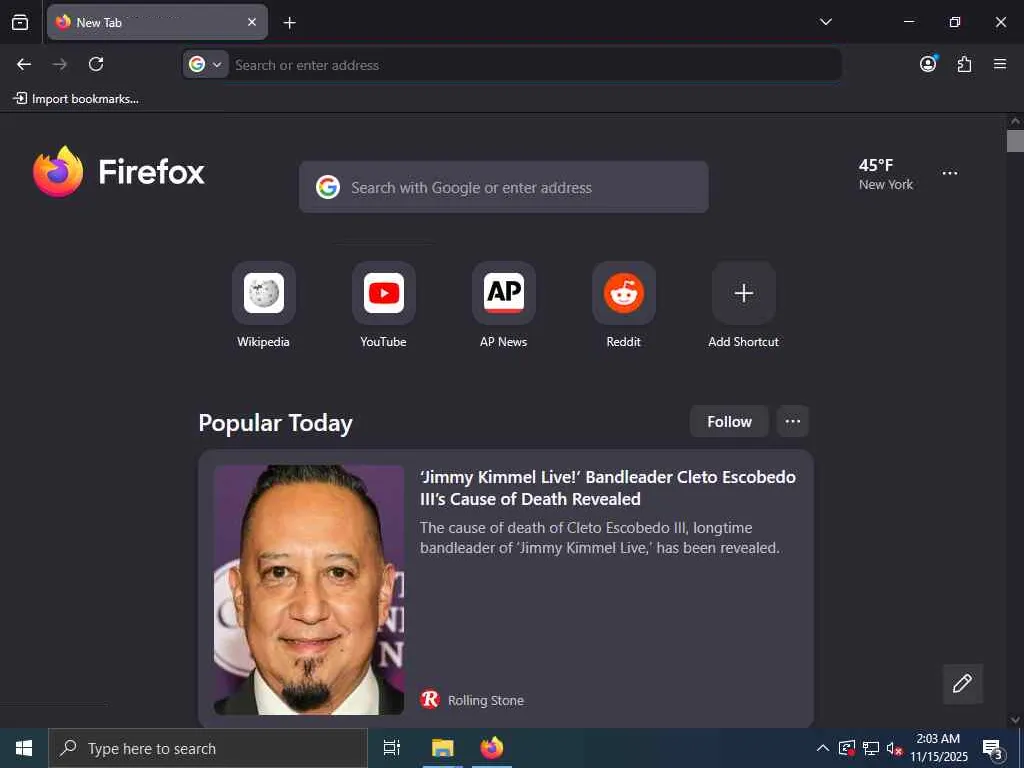Screen dimensions: 1024x768
Task: Open the AP News shortcut tile
Action: [x=504, y=293]
